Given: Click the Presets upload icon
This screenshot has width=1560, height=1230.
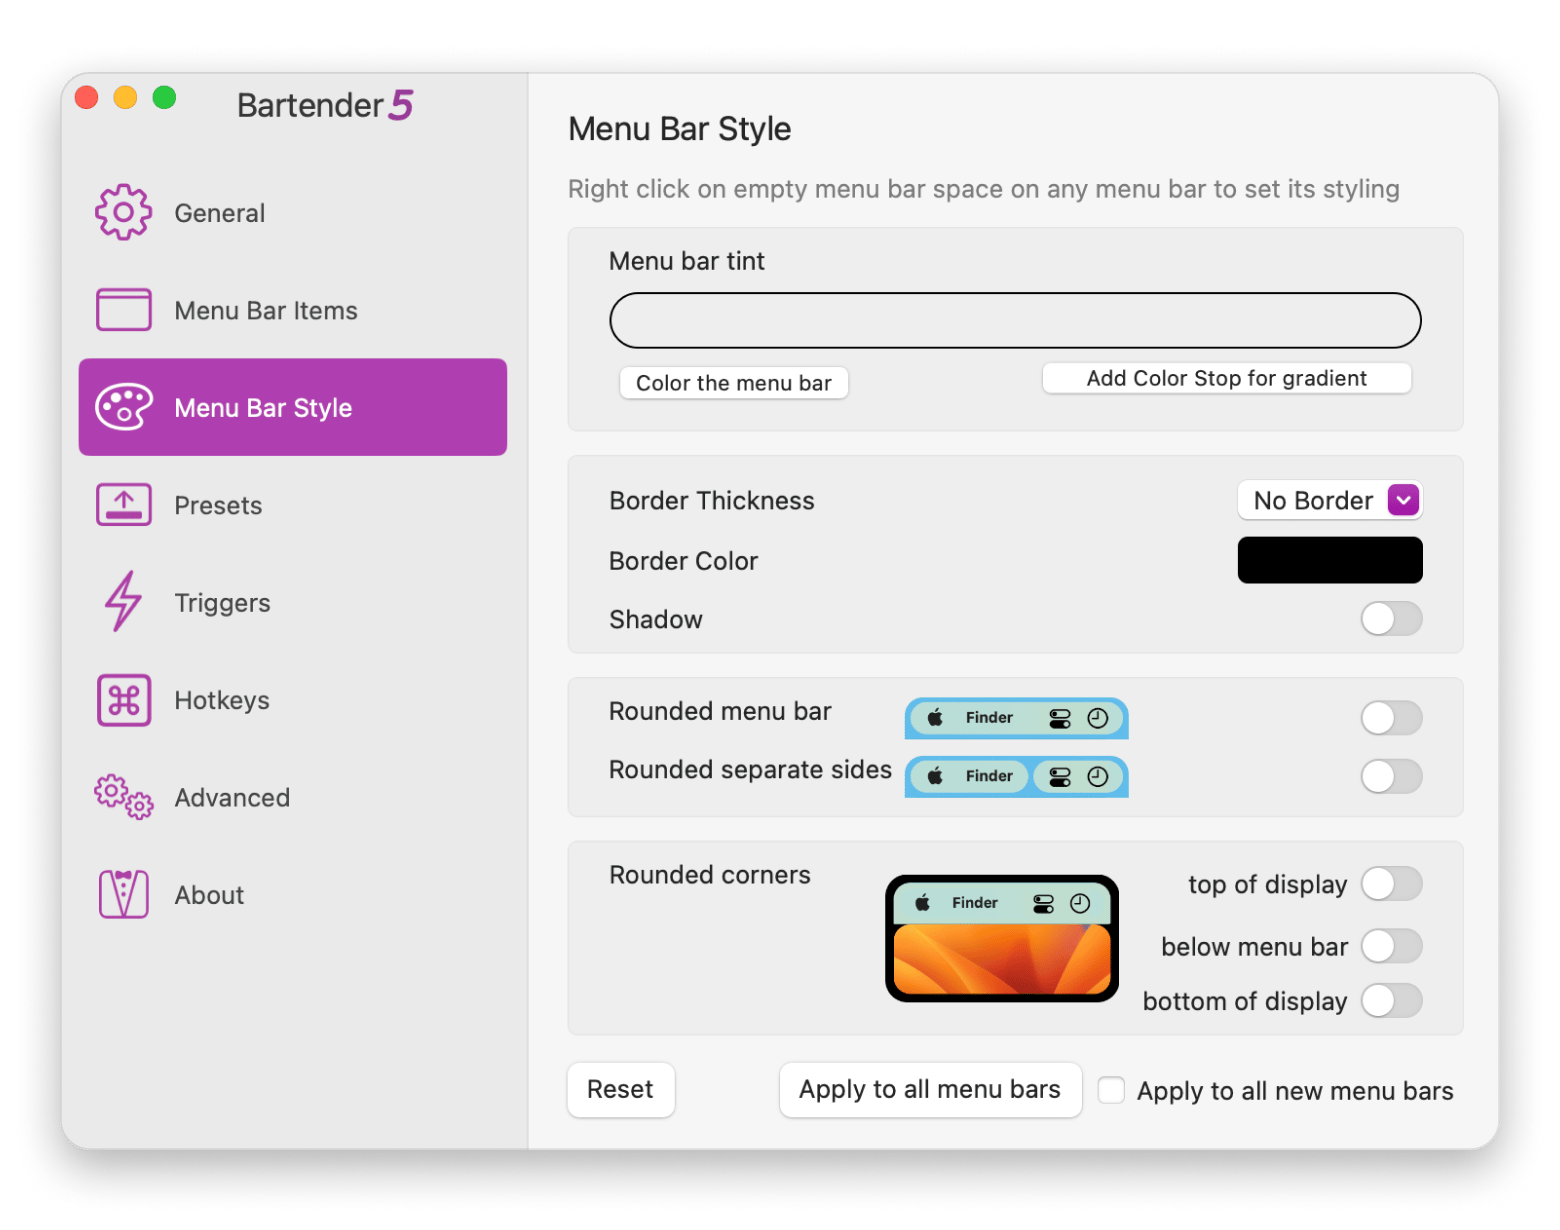Looking at the screenshot, I should click(122, 504).
